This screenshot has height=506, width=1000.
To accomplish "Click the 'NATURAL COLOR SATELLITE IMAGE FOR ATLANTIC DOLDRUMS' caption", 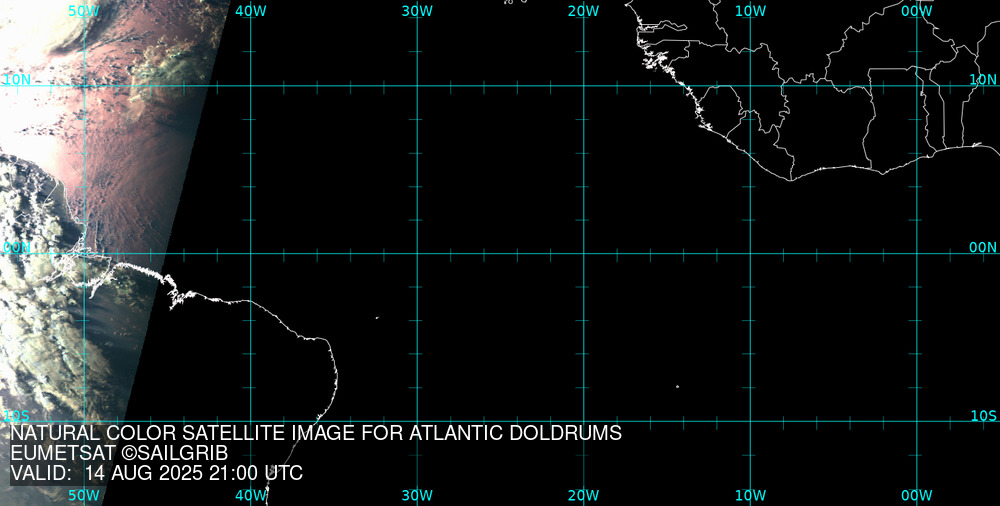I will (x=316, y=433).
